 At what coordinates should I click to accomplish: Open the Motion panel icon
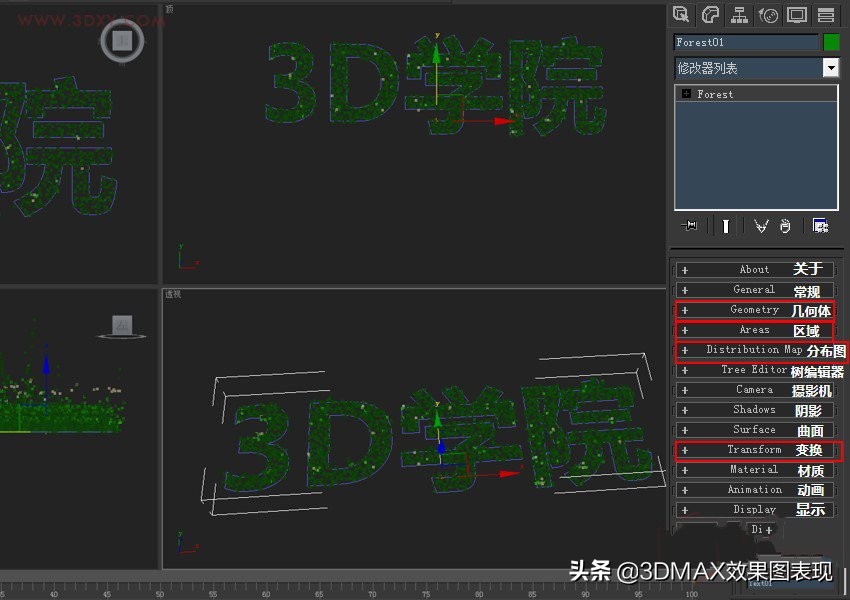point(767,15)
